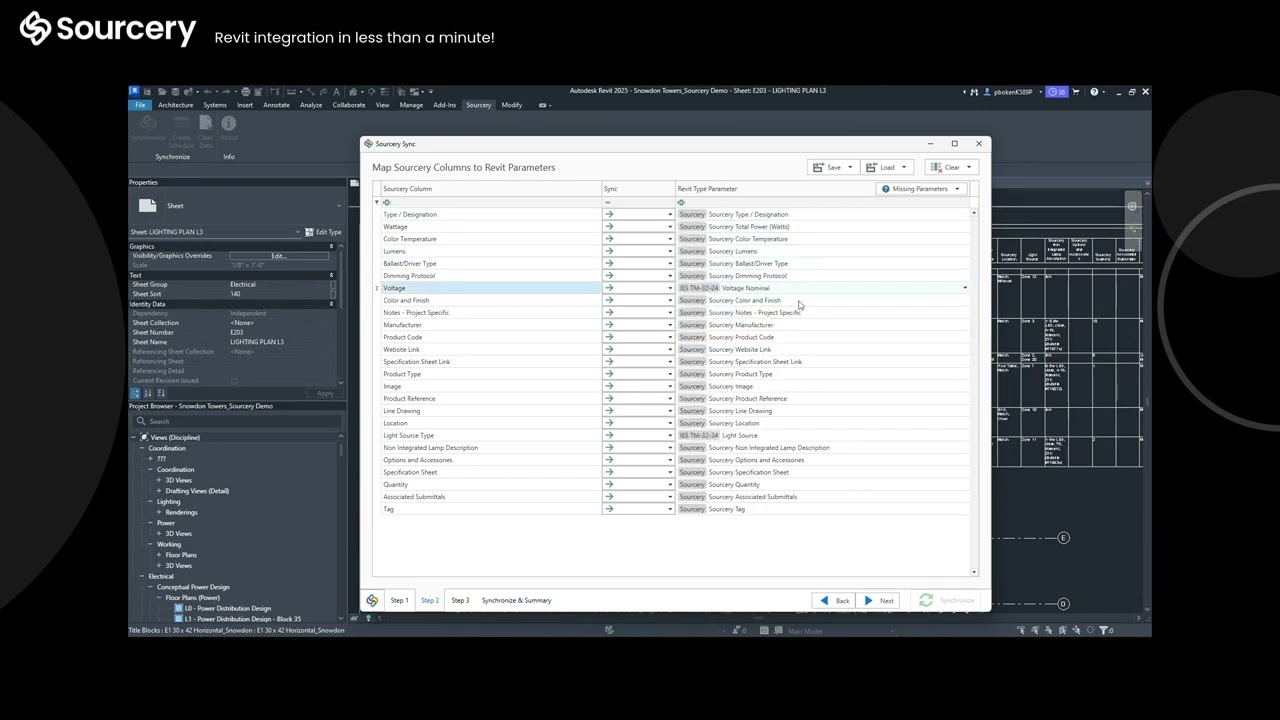Viewport: 1280px width, 720px height.
Task: Switch to the Architecture ribbon tab
Action: tap(175, 105)
